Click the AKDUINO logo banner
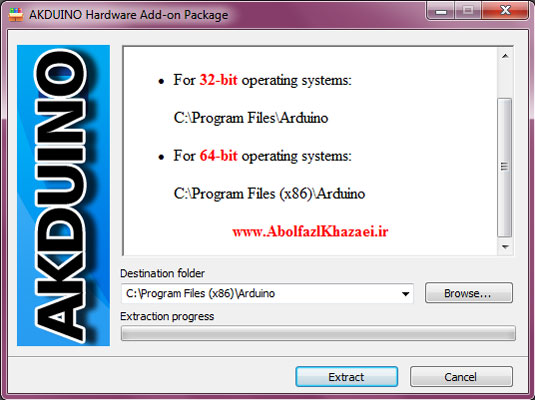 [63, 196]
